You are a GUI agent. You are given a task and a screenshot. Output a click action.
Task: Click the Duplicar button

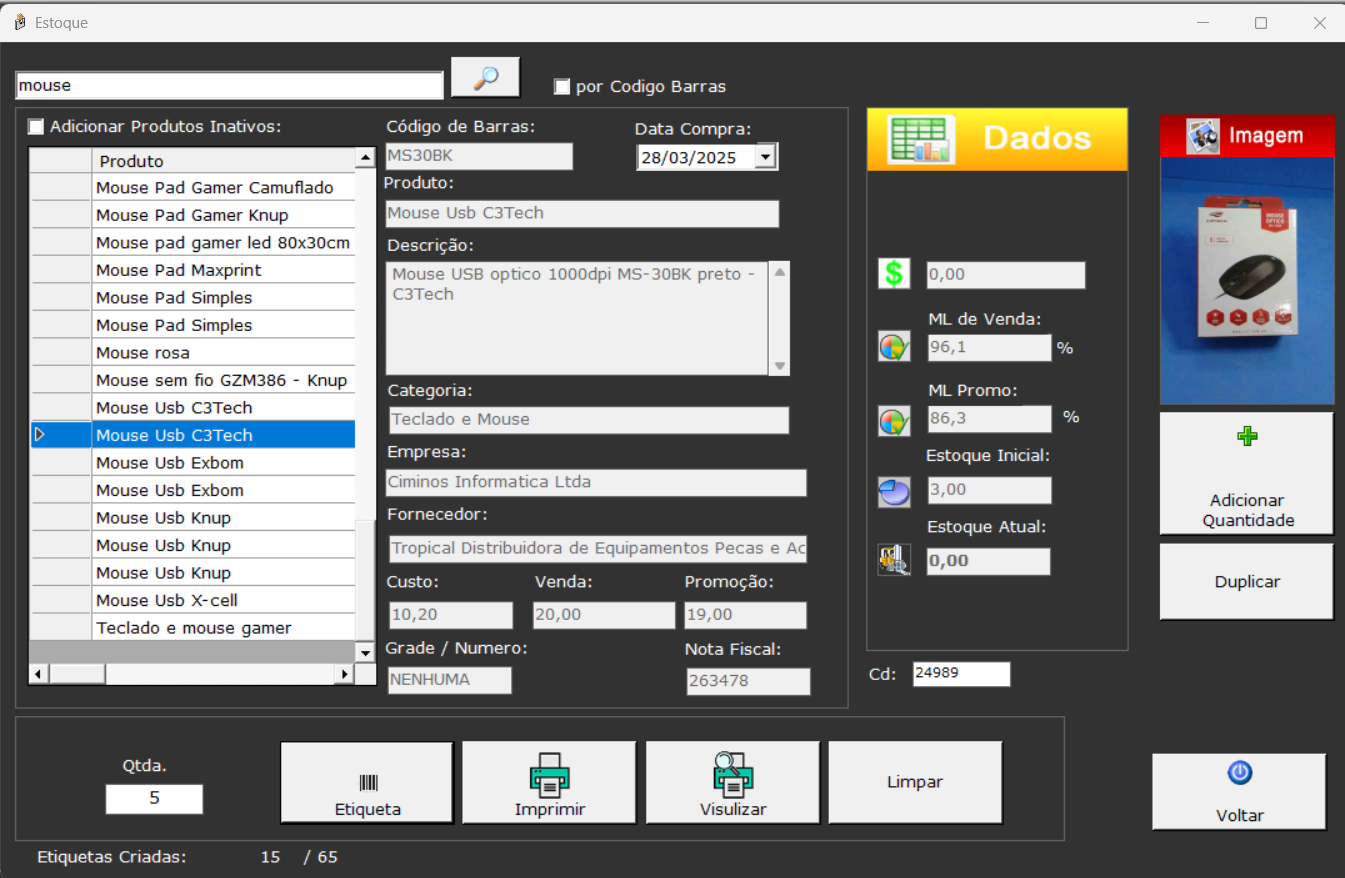(1246, 582)
